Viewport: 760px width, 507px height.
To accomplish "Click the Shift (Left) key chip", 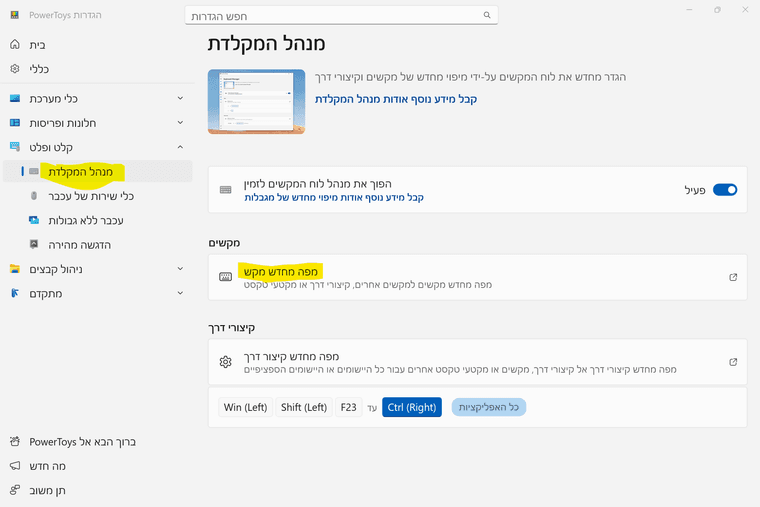I will click(304, 407).
